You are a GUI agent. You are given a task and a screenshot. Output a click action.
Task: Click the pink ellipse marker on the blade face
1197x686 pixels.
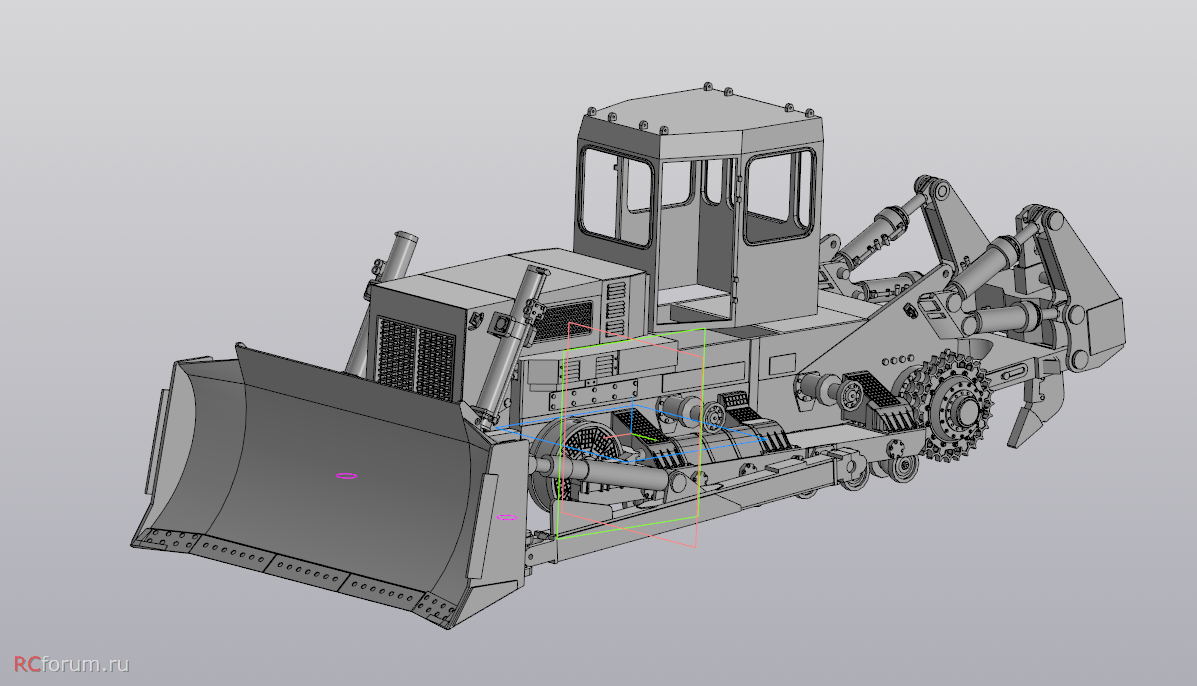346,476
